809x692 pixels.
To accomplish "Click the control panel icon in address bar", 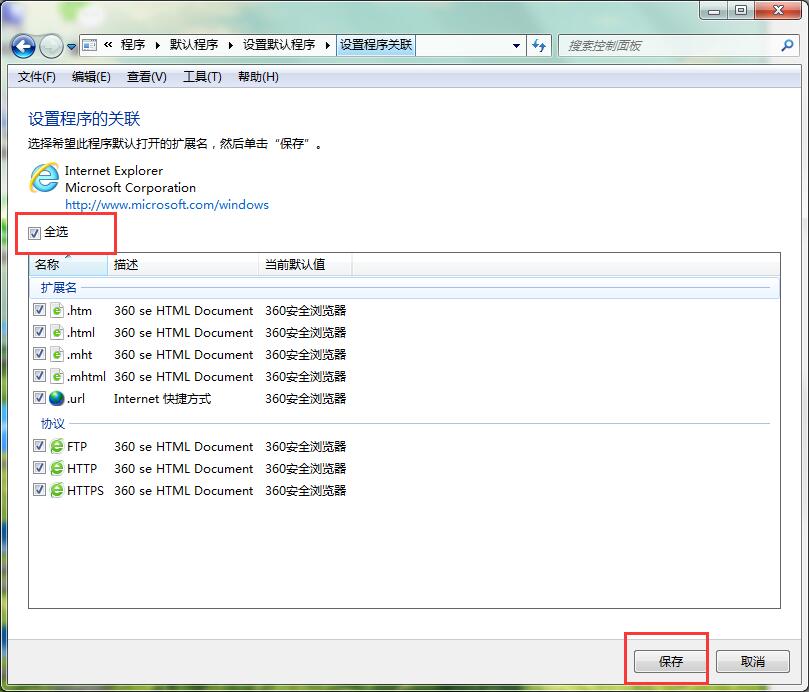I will 90,45.
